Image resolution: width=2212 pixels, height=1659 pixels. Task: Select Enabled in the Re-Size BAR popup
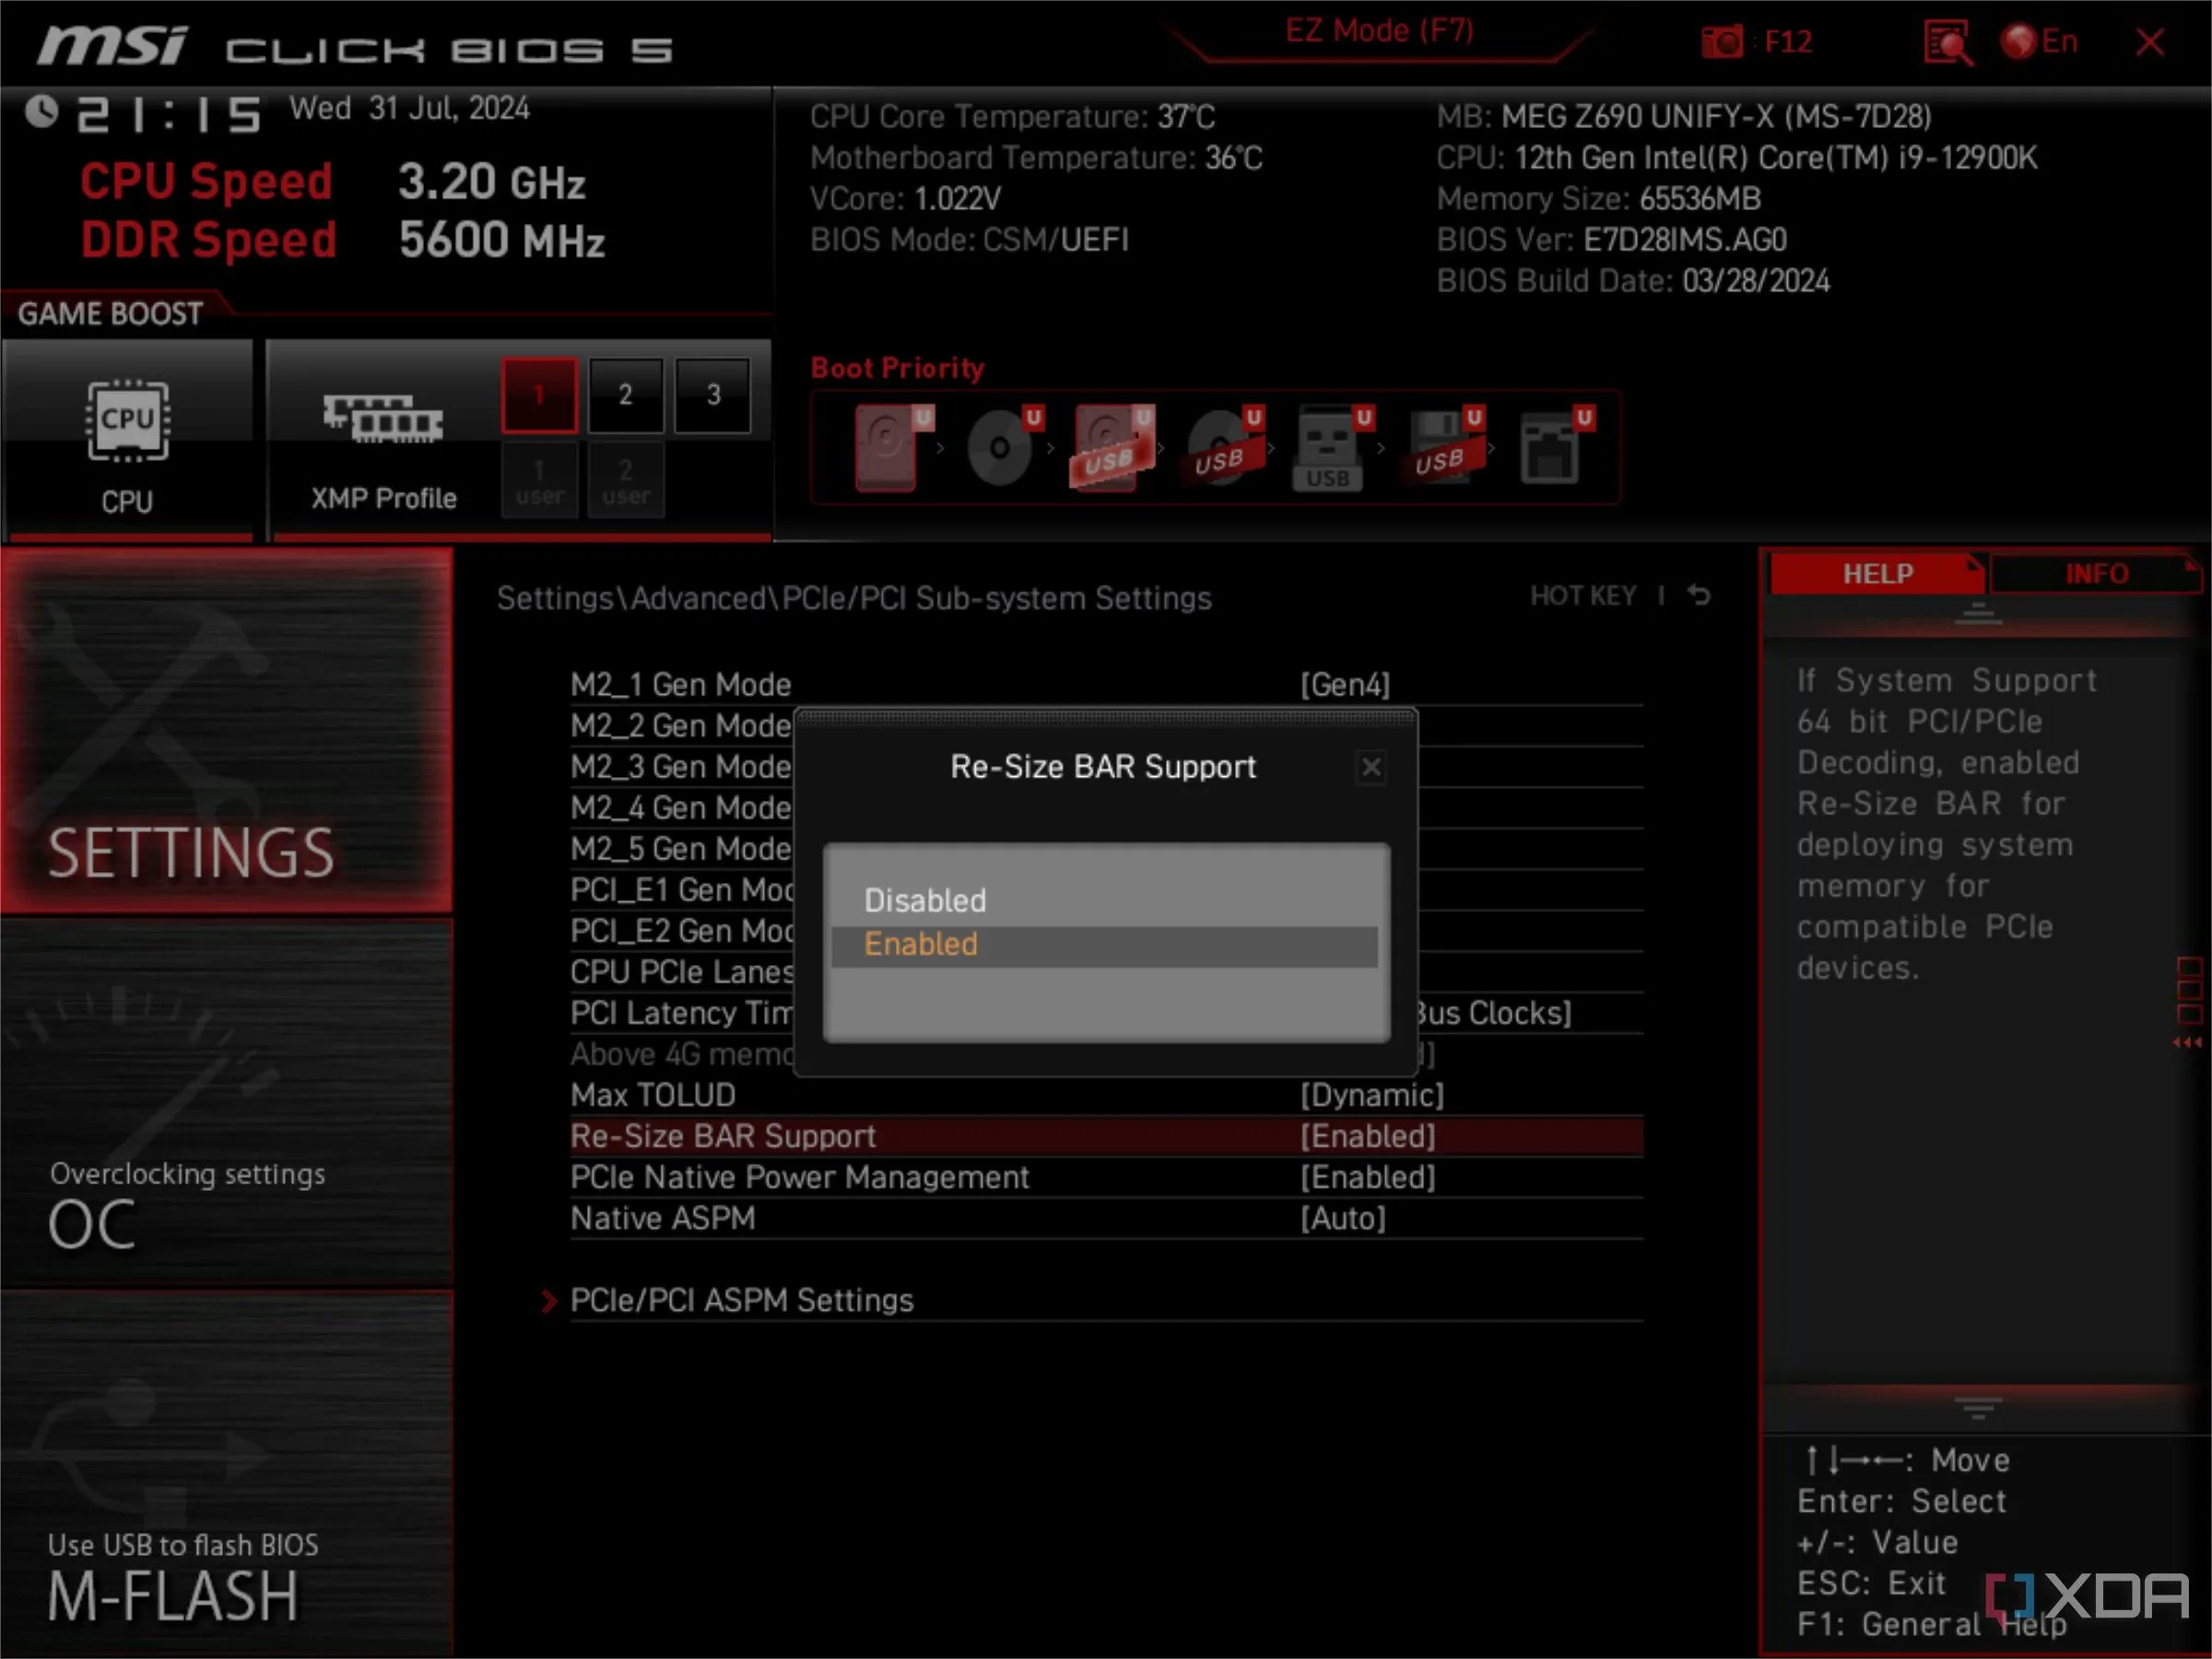920,943
